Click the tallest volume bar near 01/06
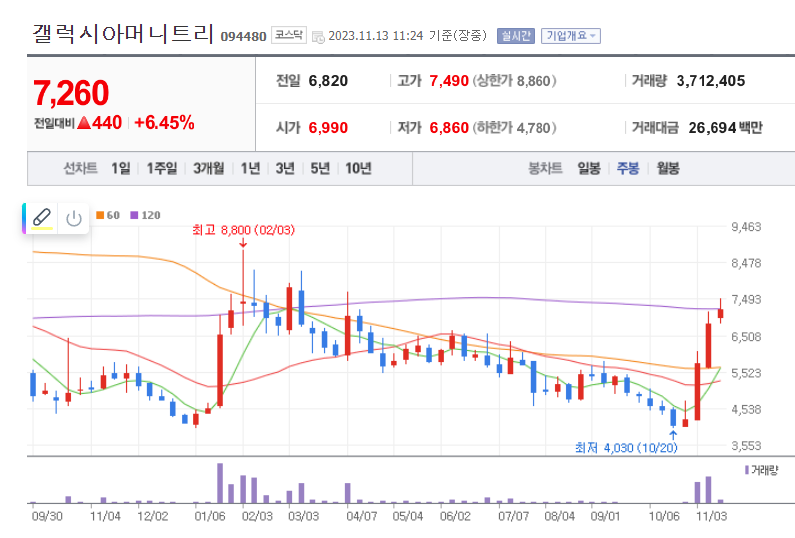Image resolution: width=795 pixels, height=538 pixels. click(220, 483)
